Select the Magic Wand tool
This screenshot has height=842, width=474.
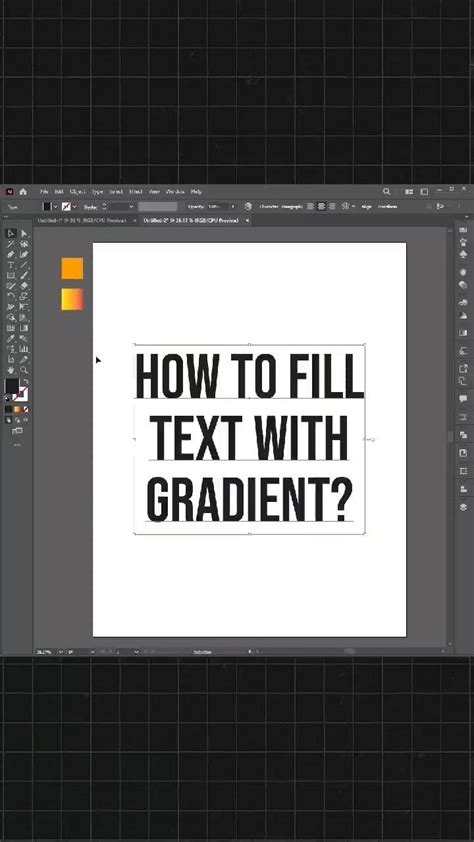(x=10, y=244)
